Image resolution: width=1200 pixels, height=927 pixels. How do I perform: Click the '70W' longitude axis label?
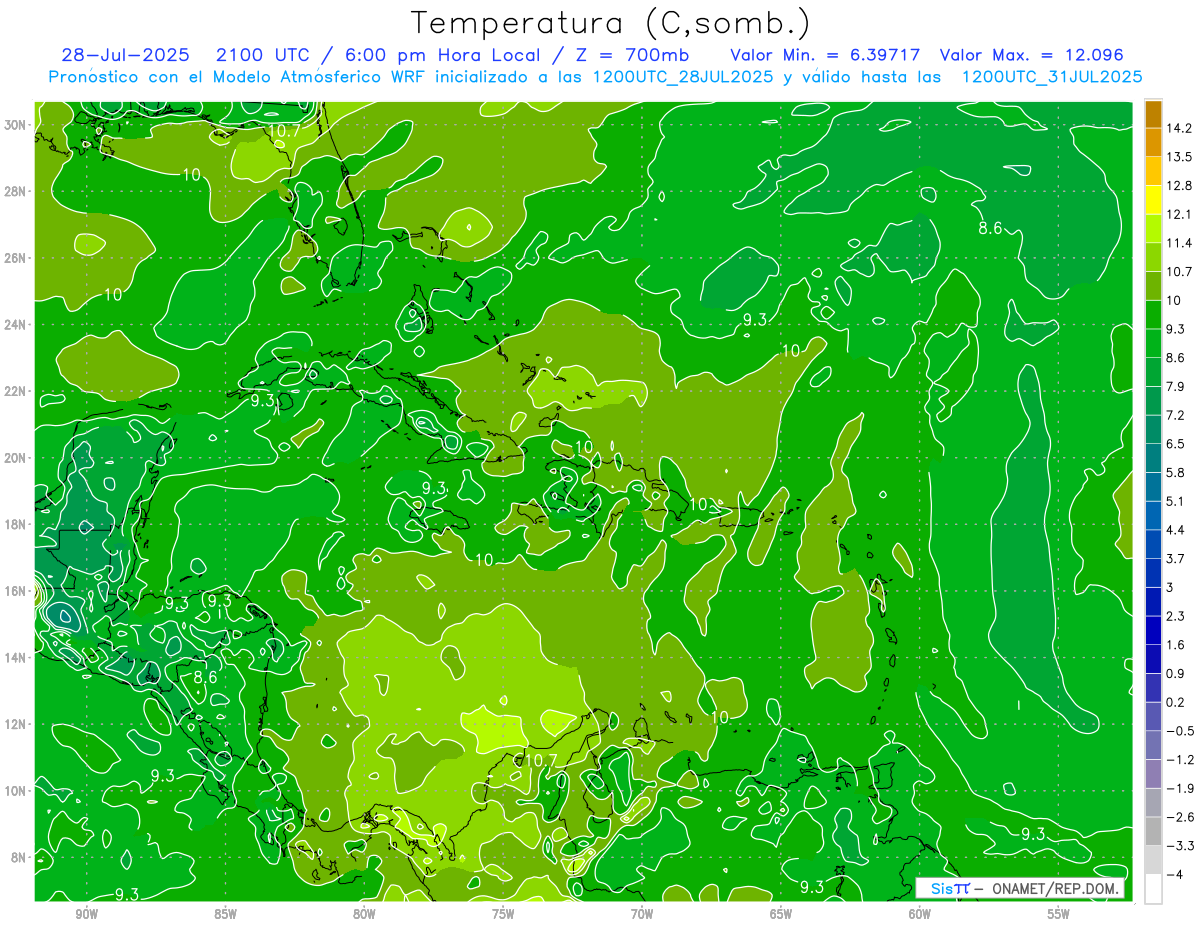click(642, 915)
